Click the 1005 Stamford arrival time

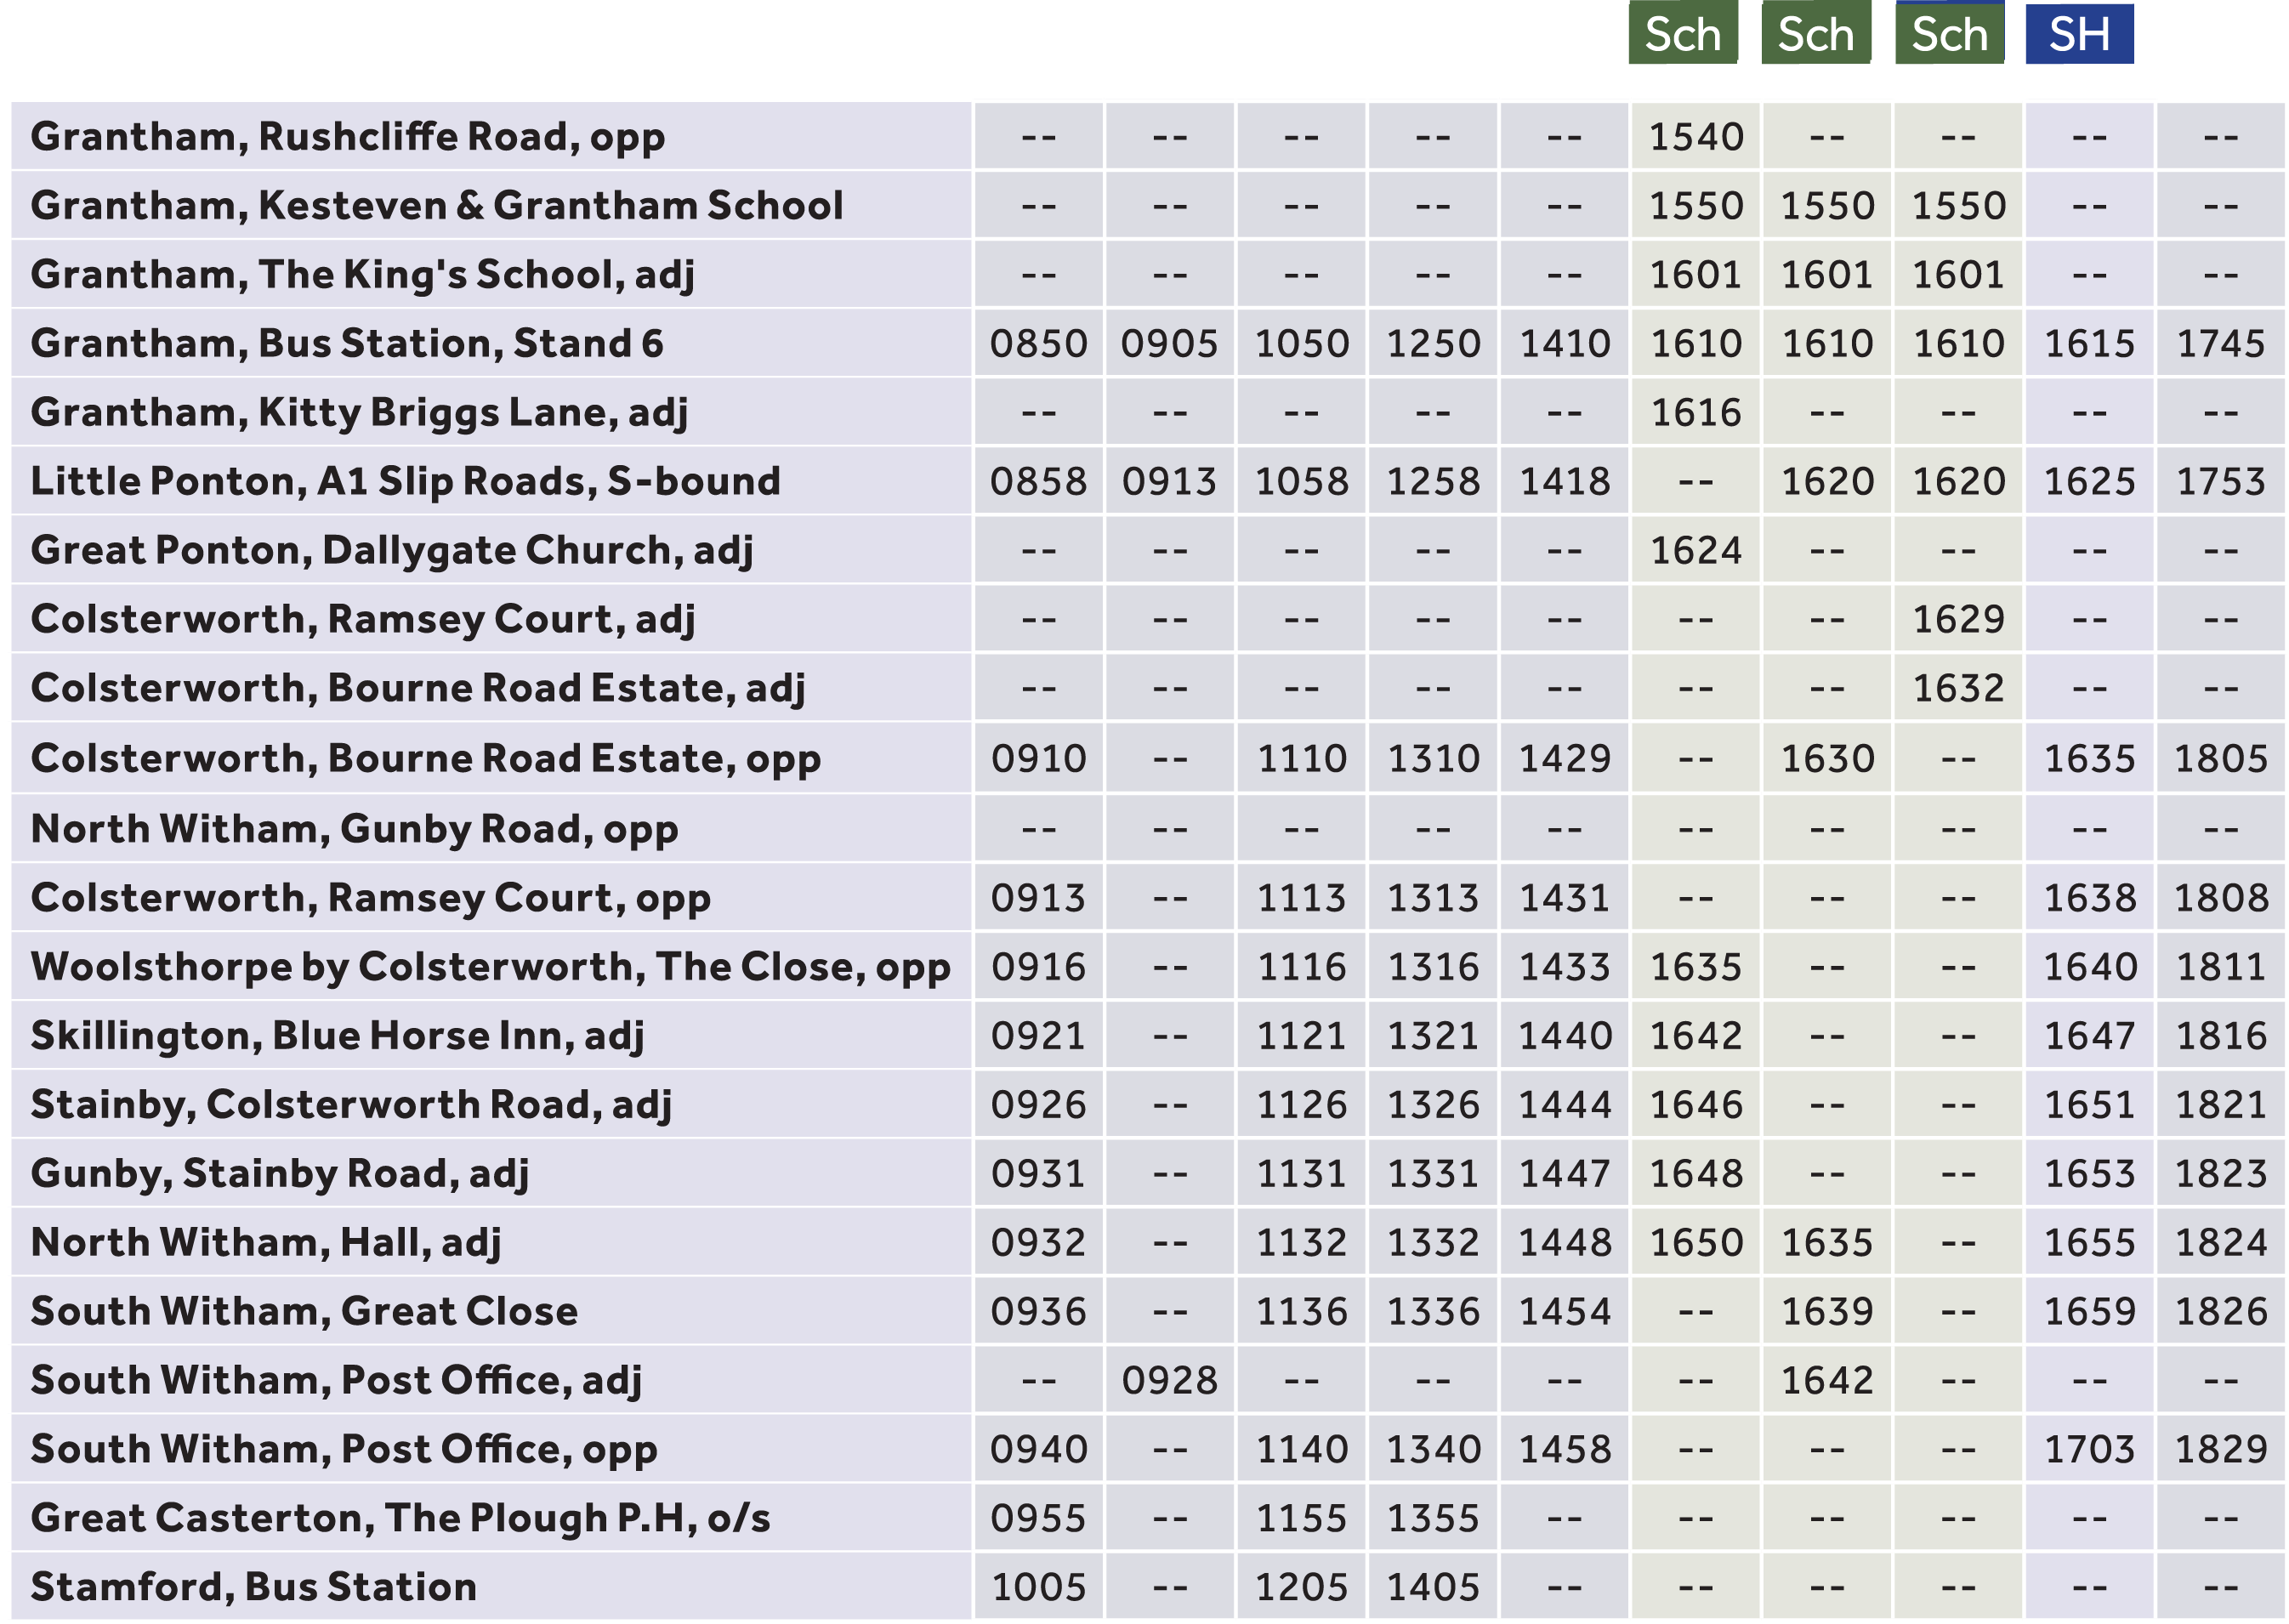coord(1038,1588)
